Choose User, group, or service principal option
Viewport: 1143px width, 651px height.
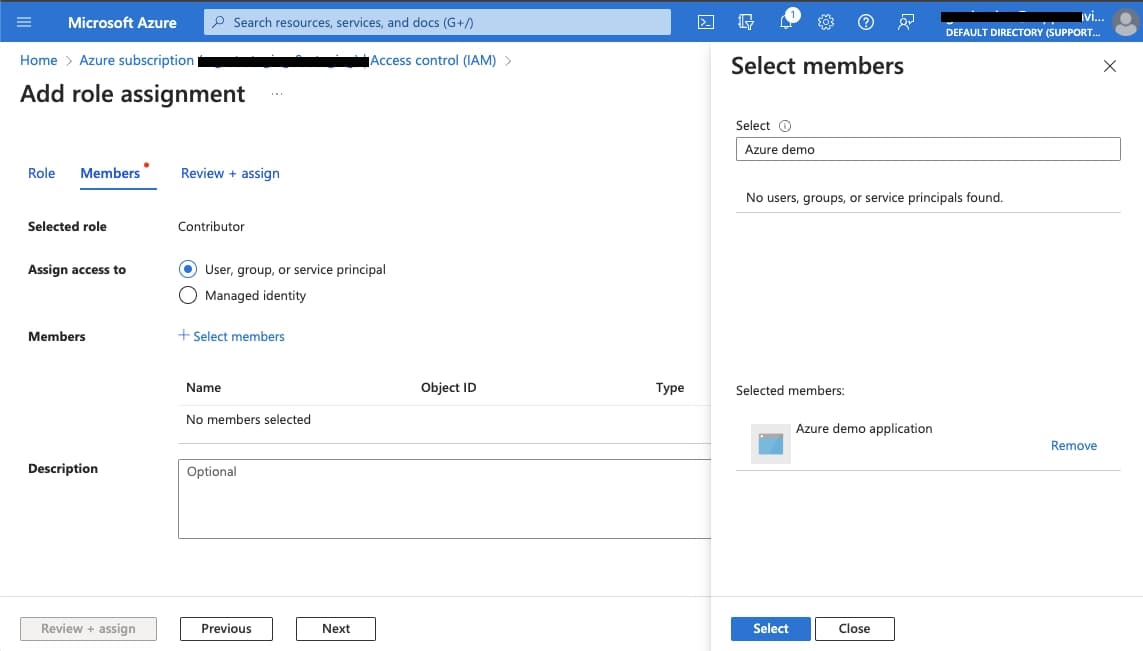click(x=188, y=269)
